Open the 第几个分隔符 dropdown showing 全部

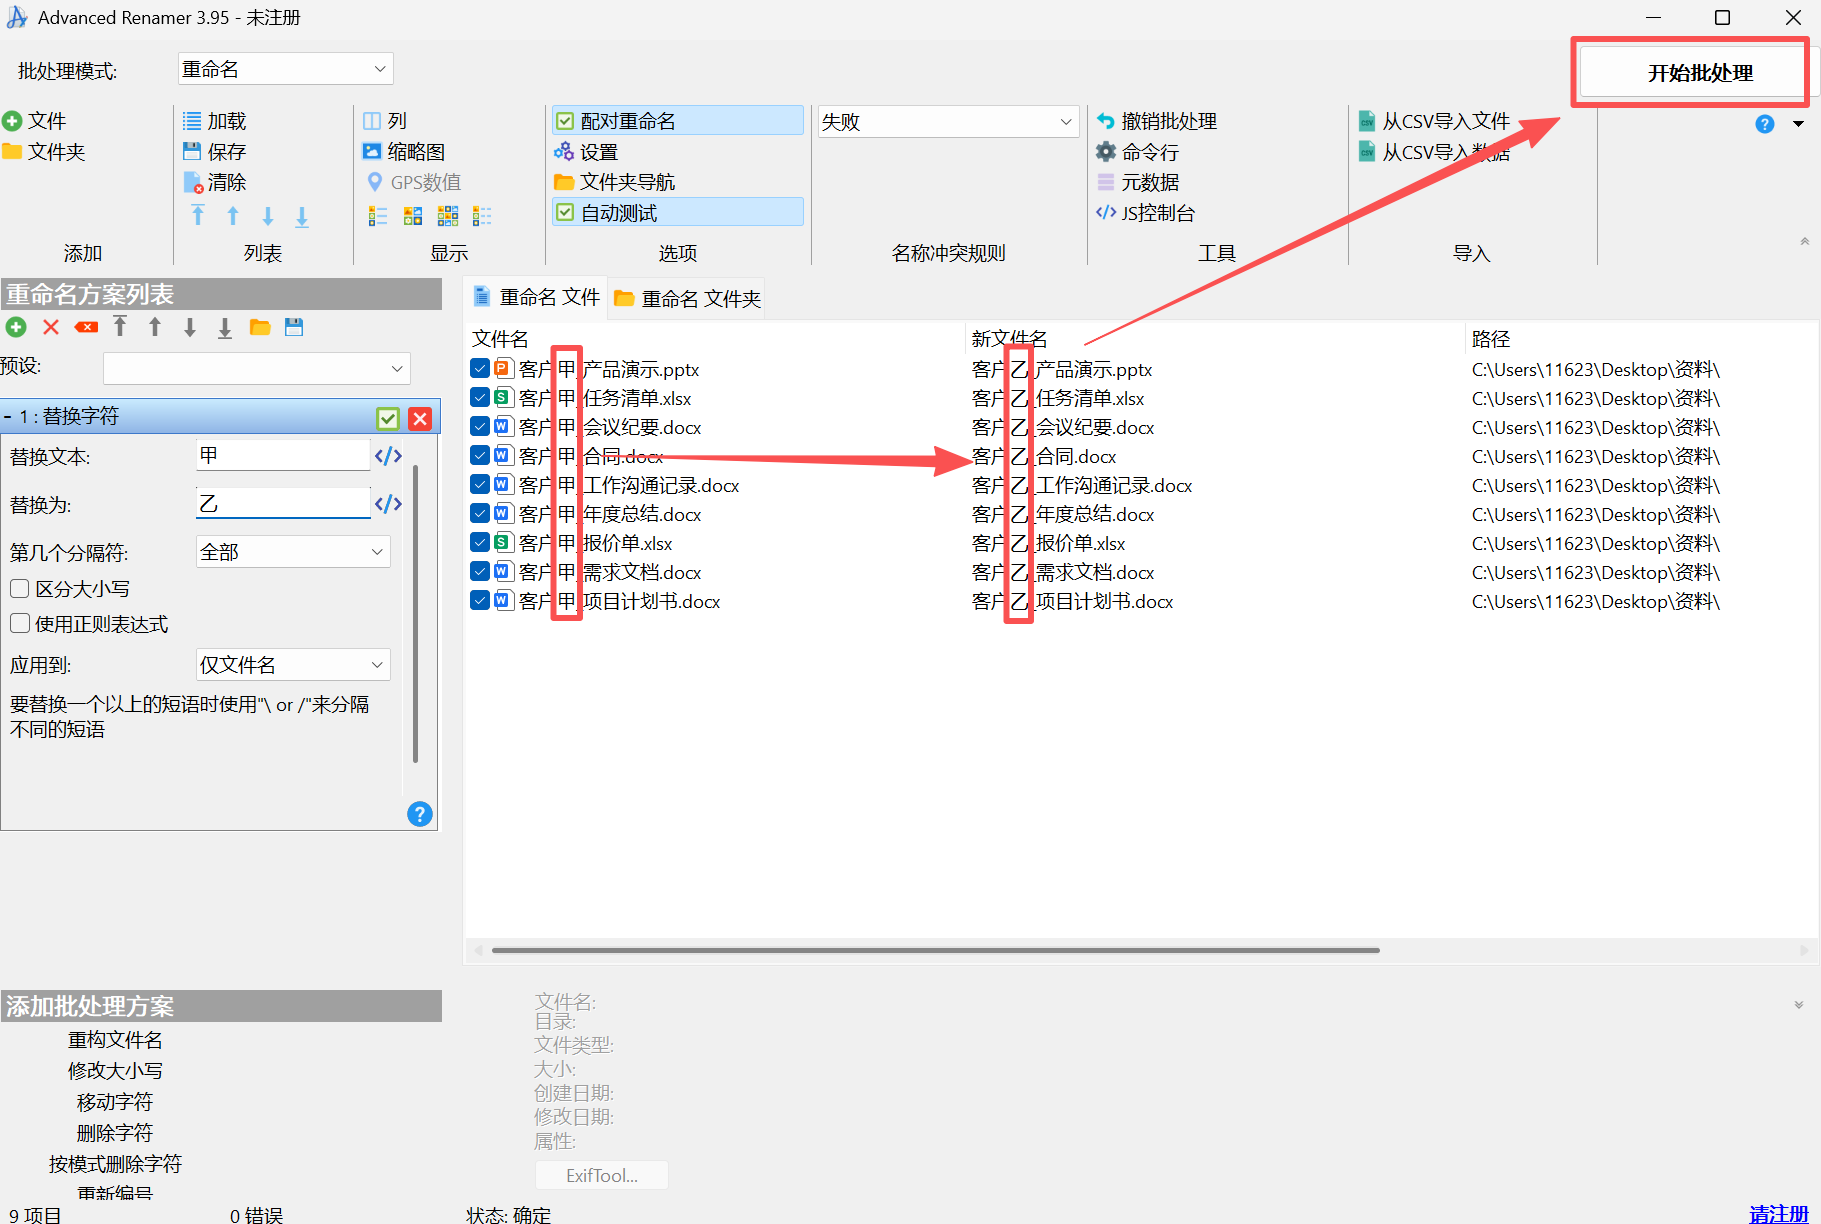click(293, 552)
